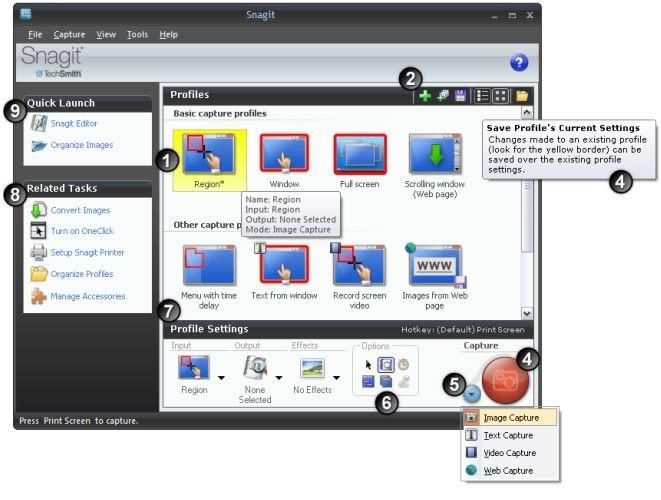Click the Organize Images folder icon
This screenshot has width=661, height=500.
tap(39, 145)
